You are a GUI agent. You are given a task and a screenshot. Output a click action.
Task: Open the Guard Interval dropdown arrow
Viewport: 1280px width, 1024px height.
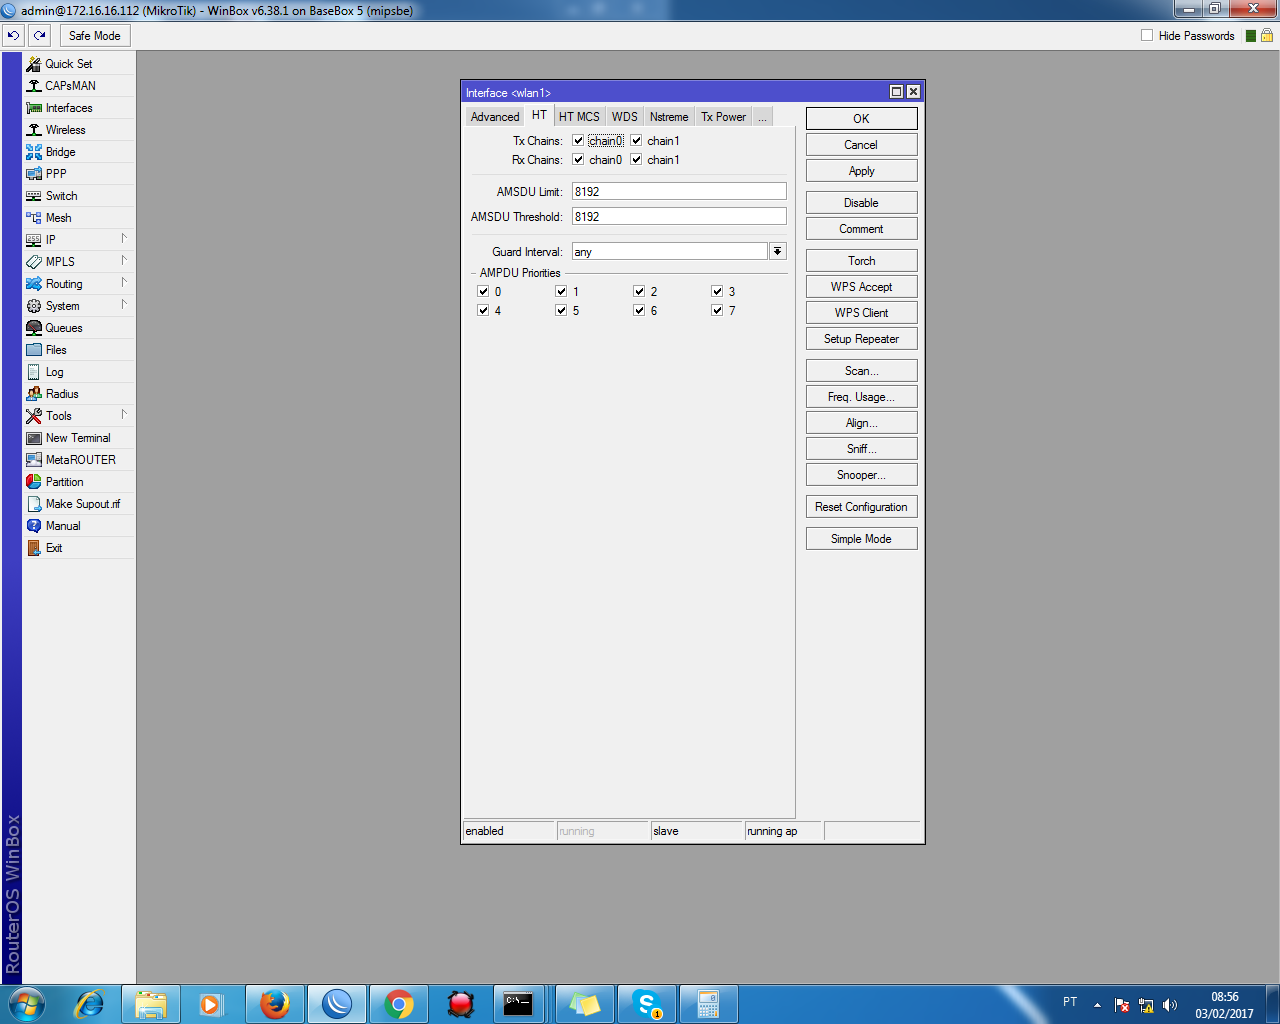click(778, 252)
